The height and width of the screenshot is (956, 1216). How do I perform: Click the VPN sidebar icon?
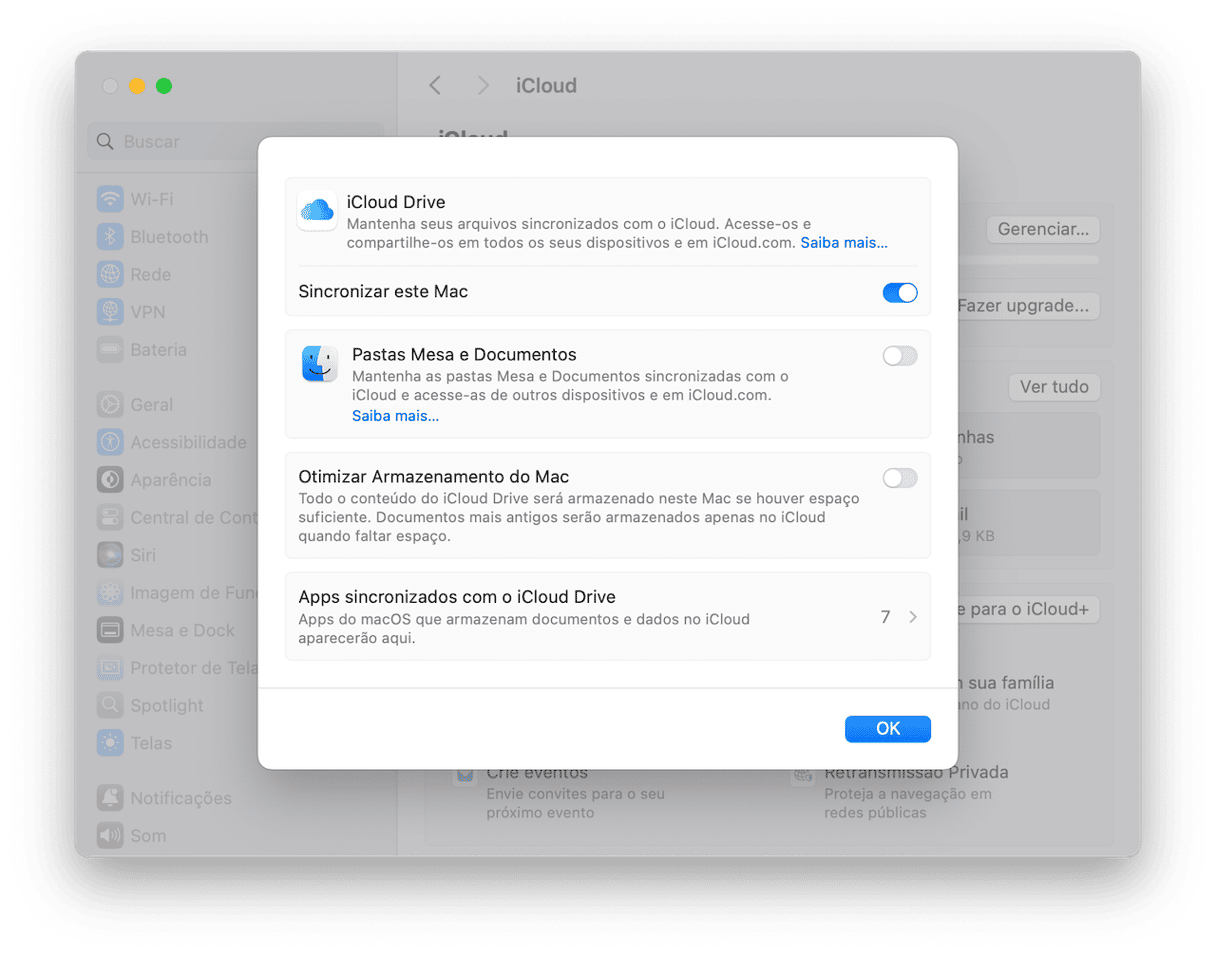click(x=110, y=312)
